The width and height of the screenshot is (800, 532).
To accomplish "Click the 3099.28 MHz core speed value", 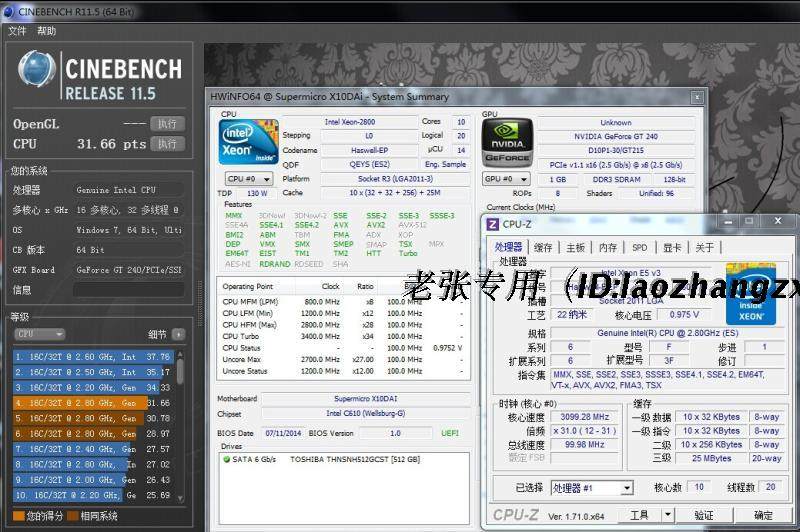I will pyautogui.click(x=585, y=417).
